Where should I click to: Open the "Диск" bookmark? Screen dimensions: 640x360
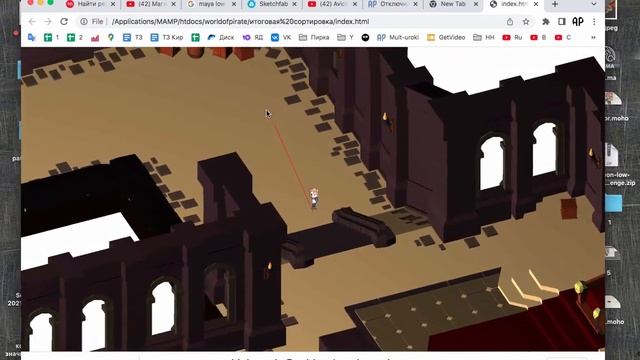tap(221, 38)
